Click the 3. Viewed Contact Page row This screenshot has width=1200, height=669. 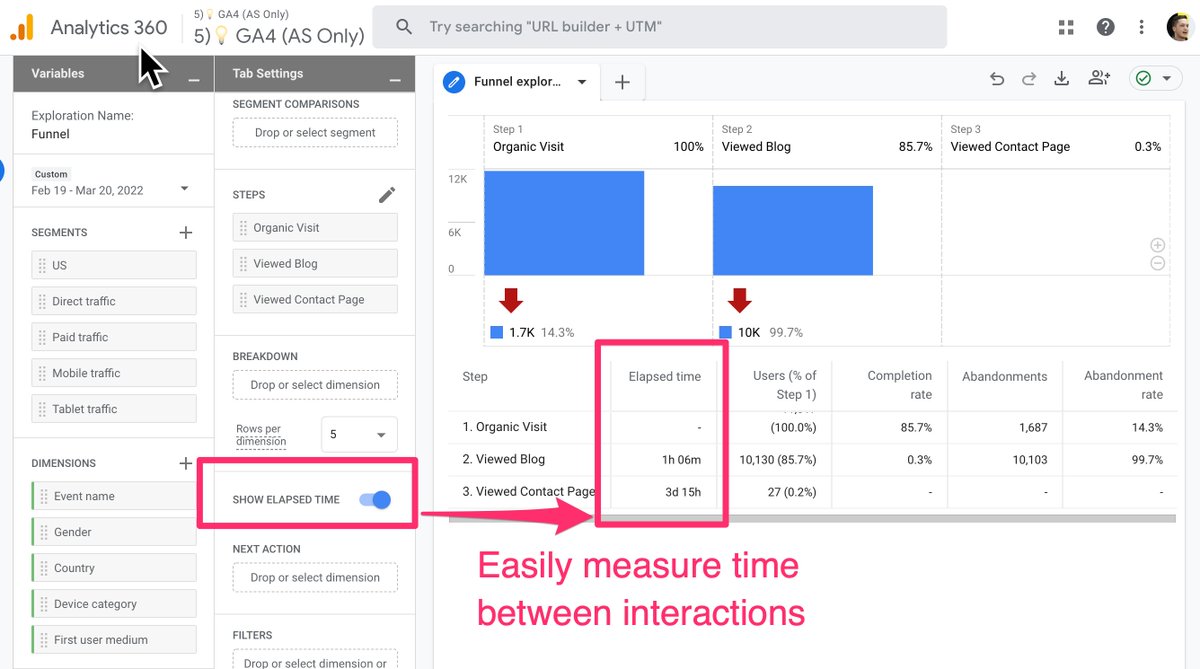[812, 491]
